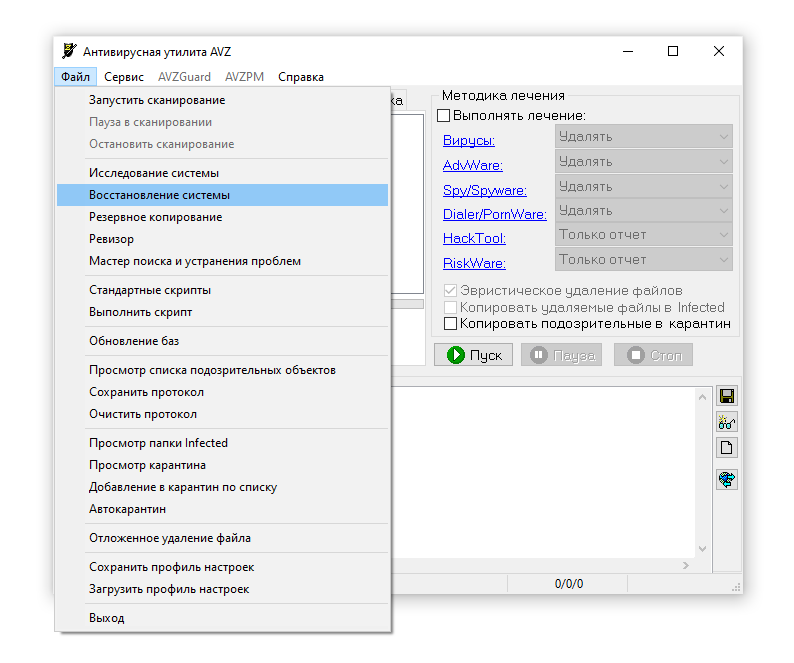Click the Стоп button
Viewport: 794px width, 663px height.
click(x=653, y=355)
